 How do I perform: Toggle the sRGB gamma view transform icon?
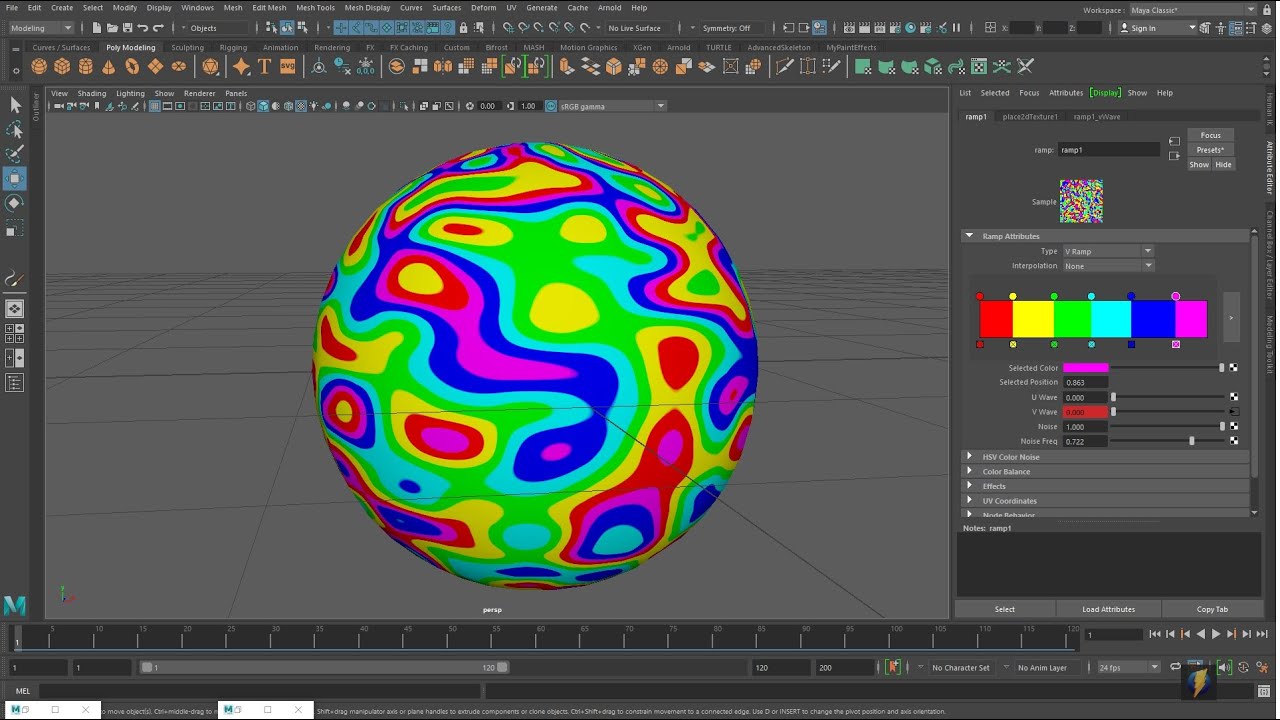(552, 106)
